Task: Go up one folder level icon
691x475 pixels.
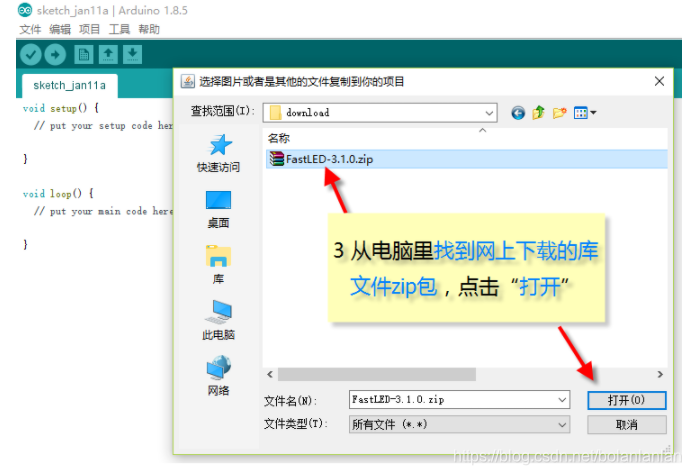Action: [538, 113]
